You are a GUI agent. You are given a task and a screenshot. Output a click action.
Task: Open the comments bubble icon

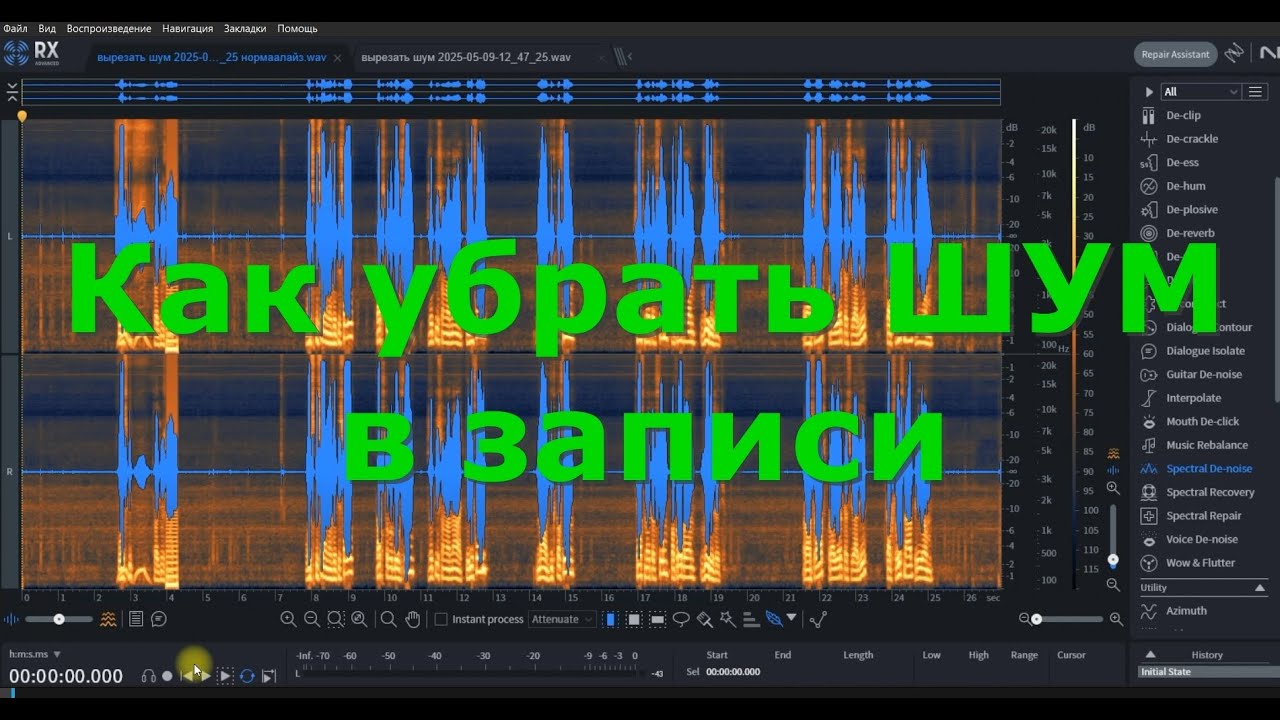tap(158, 619)
